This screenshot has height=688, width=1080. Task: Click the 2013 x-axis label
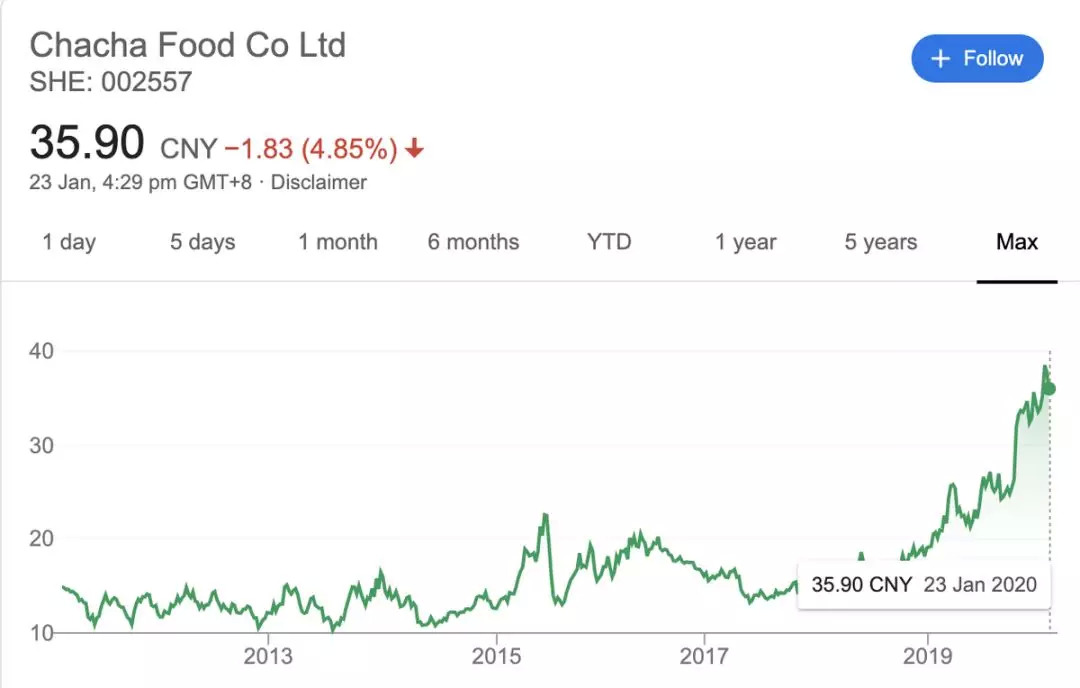(268, 656)
